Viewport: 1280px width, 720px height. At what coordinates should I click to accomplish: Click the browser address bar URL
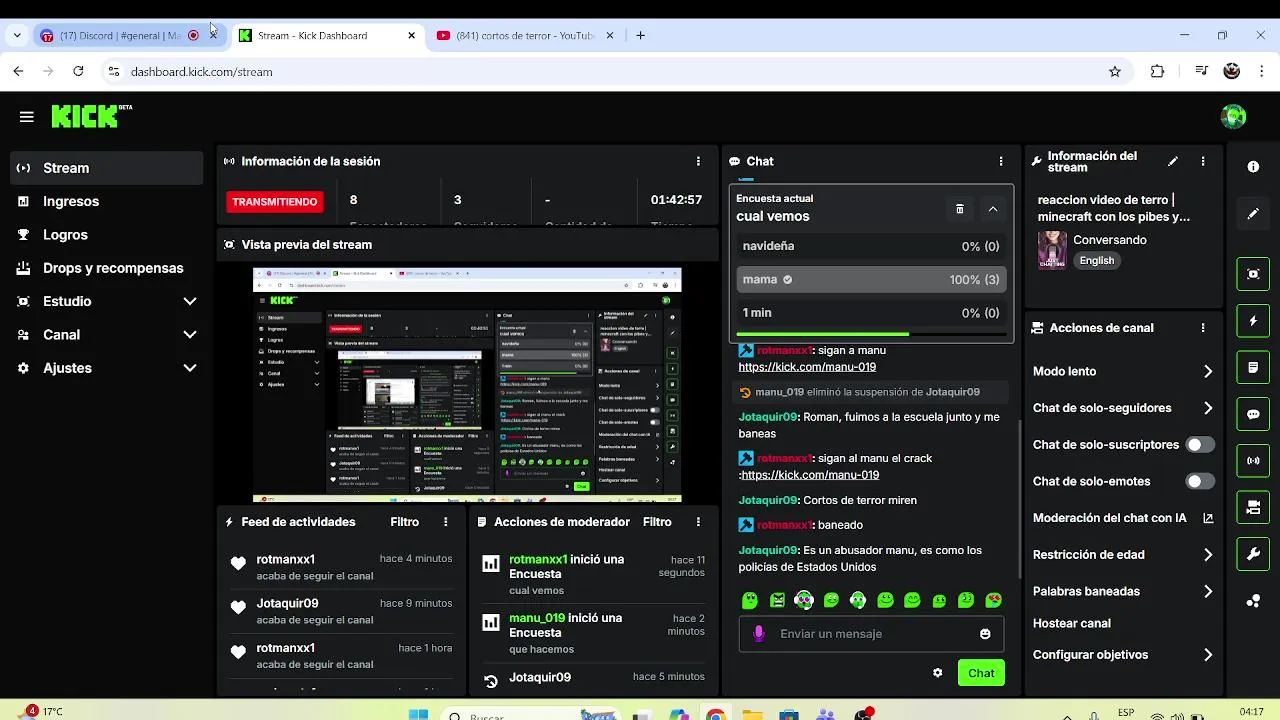pos(202,72)
